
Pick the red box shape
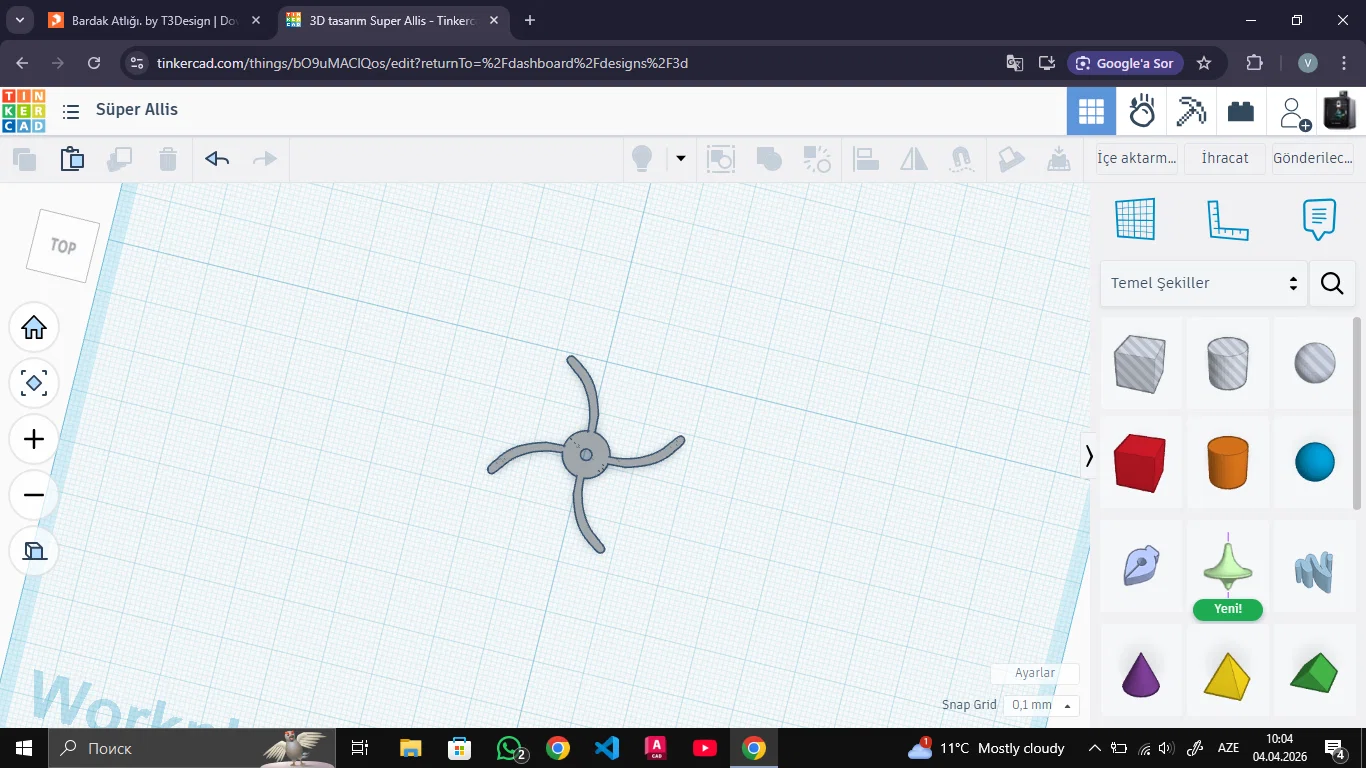pos(1140,462)
